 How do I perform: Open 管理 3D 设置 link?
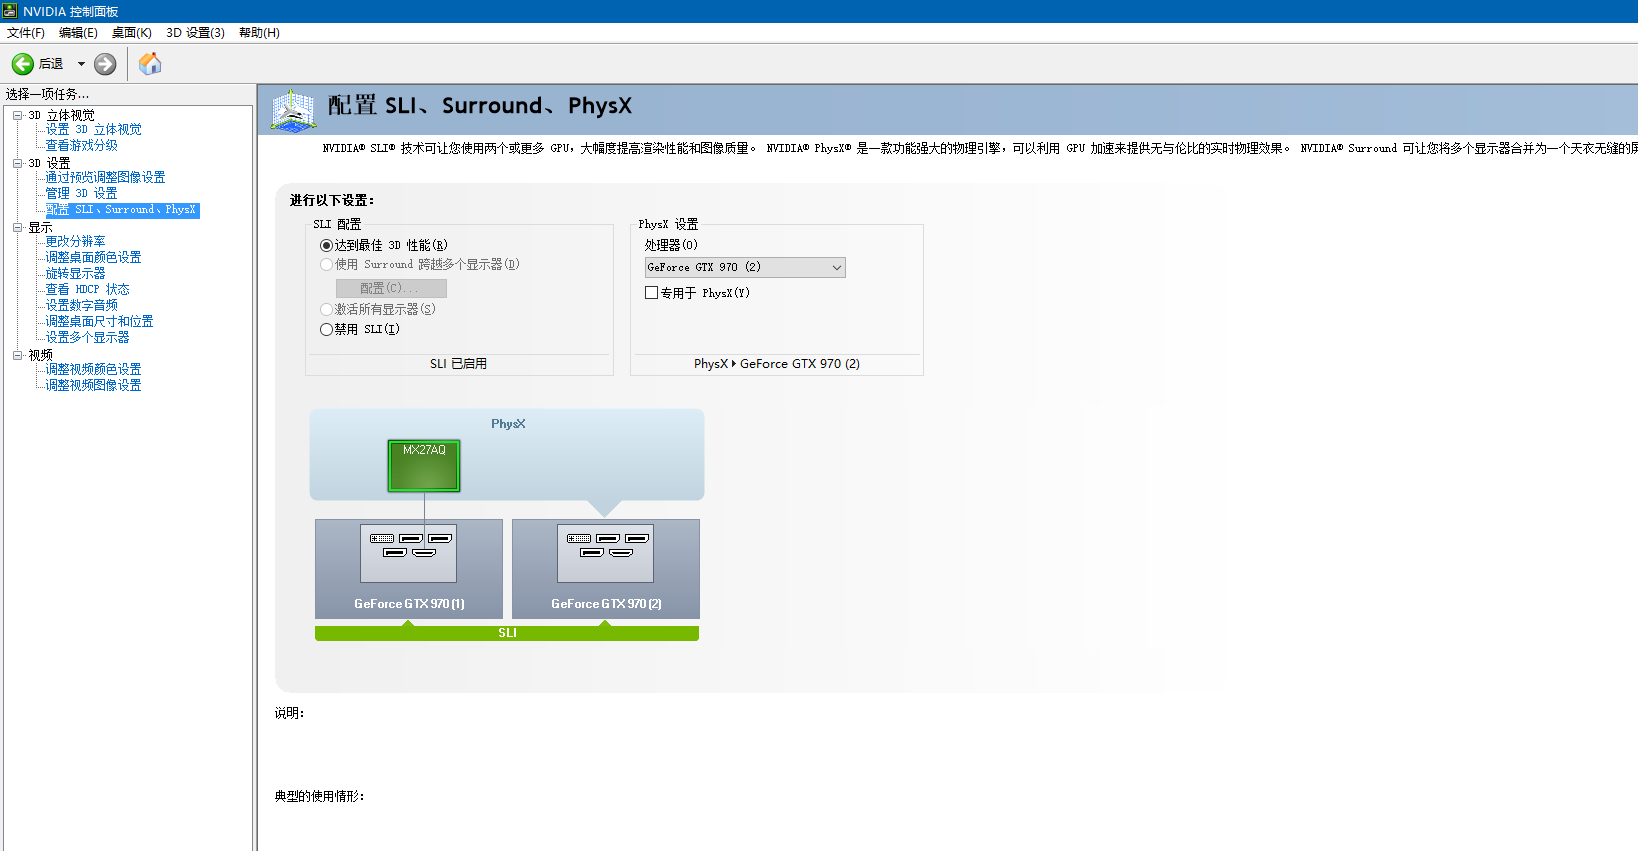pyautogui.click(x=82, y=193)
